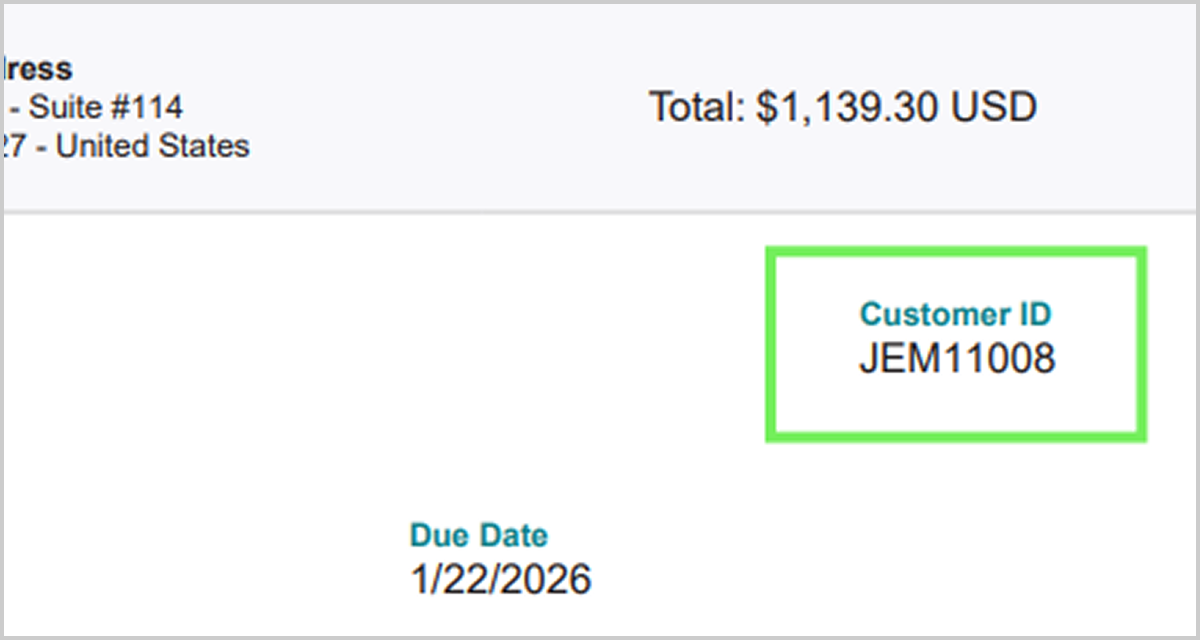Click "ID" in the Customer ID label

(1034, 314)
